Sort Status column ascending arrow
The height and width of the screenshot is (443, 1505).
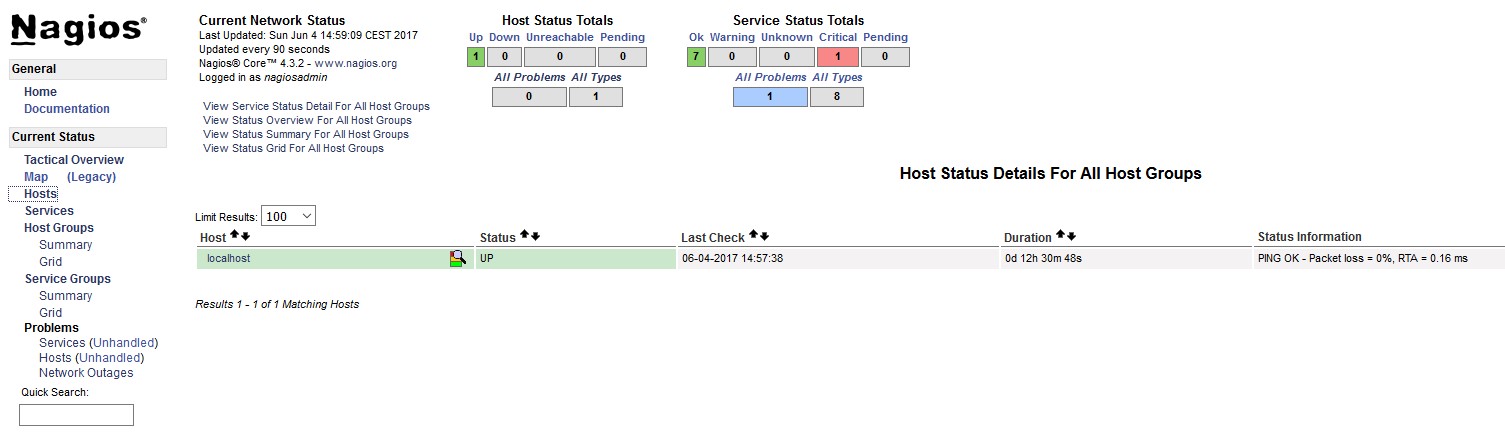point(523,236)
